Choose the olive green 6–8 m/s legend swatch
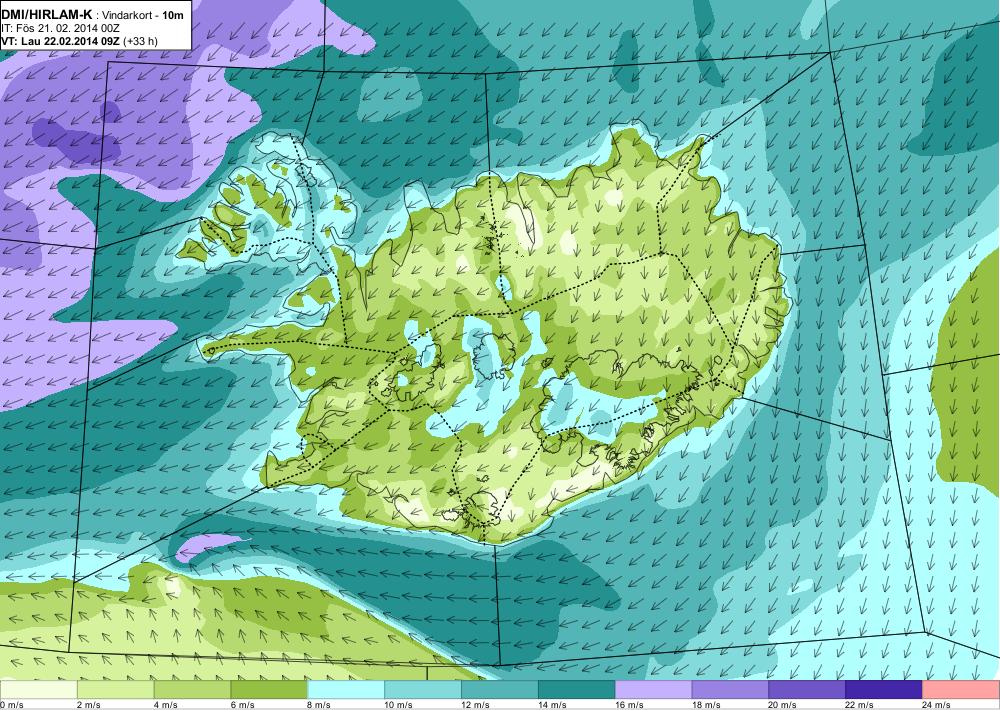This screenshot has height=710, width=1000. pos(268,690)
